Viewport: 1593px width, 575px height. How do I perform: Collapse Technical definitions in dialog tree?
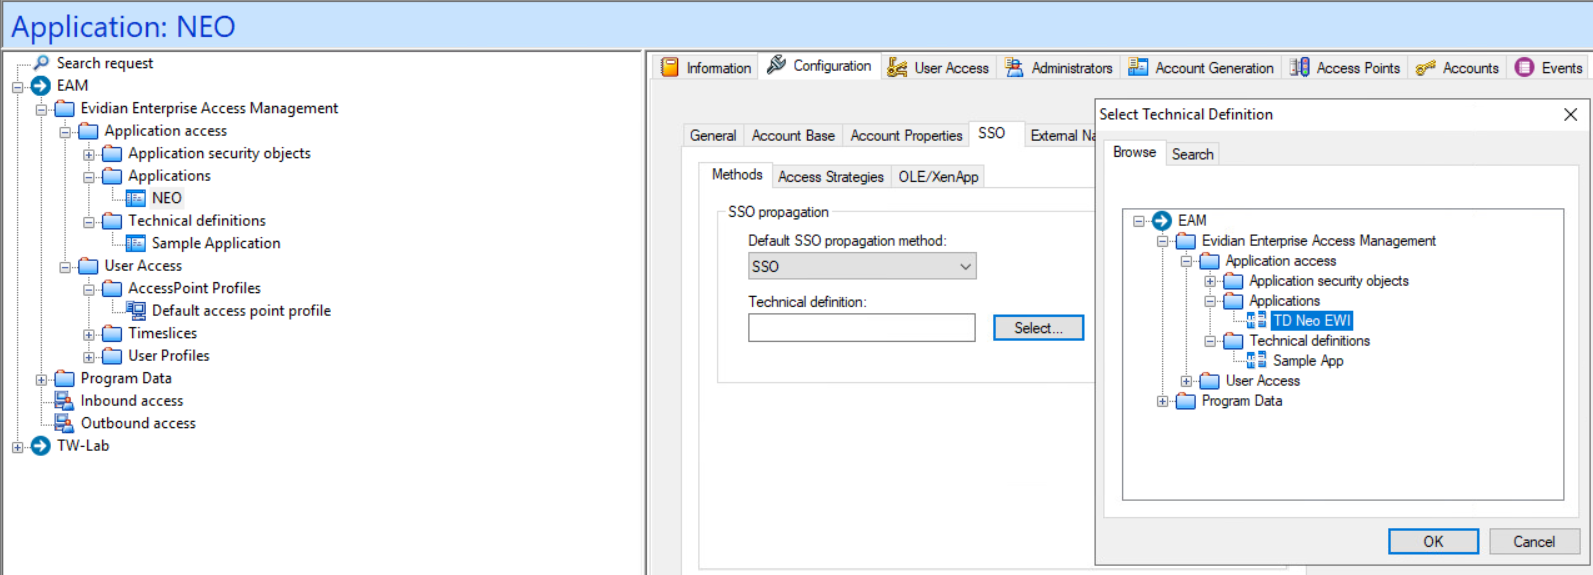[1210, 341]
